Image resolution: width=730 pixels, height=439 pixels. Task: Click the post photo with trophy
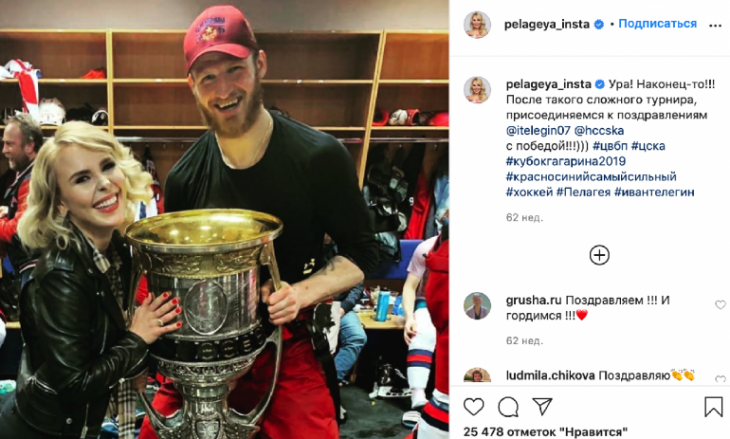click(x=224, y=220)
